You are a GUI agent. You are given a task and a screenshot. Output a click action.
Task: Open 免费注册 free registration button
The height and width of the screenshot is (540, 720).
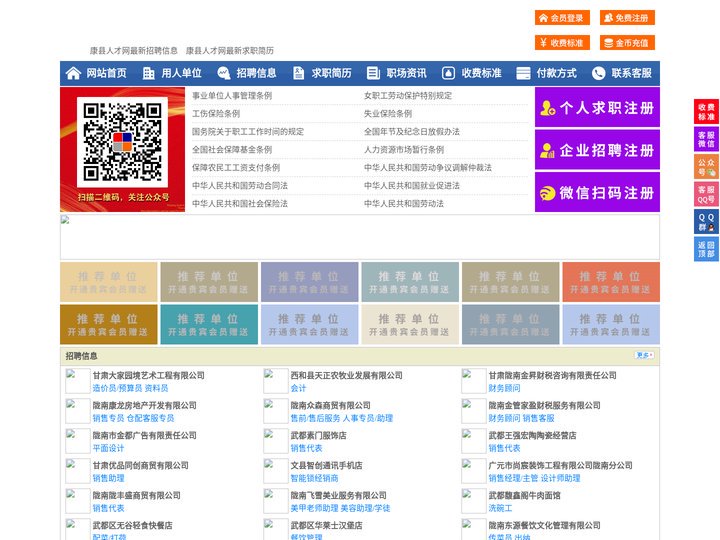tap(627, 18)
